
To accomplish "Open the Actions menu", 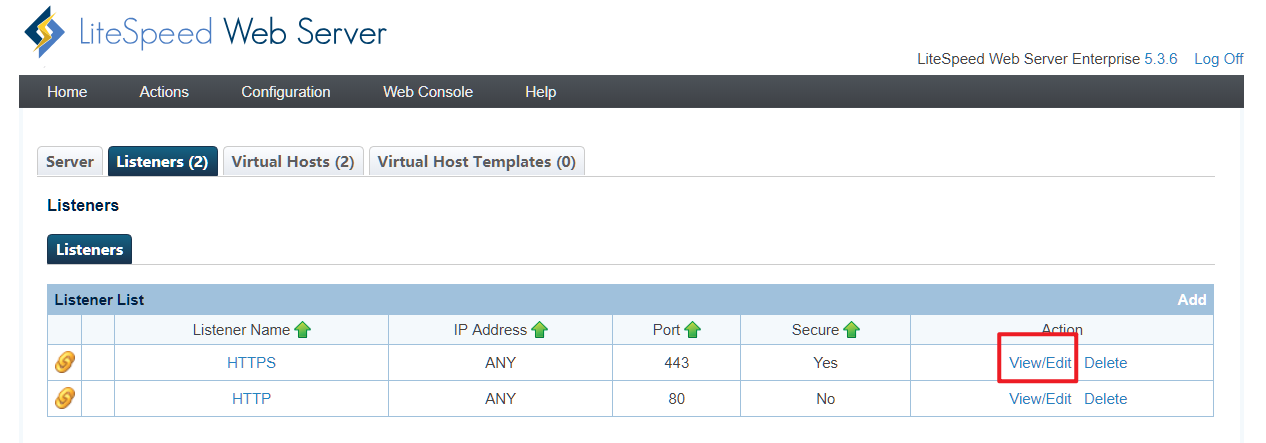I will (x=164, y=92).
